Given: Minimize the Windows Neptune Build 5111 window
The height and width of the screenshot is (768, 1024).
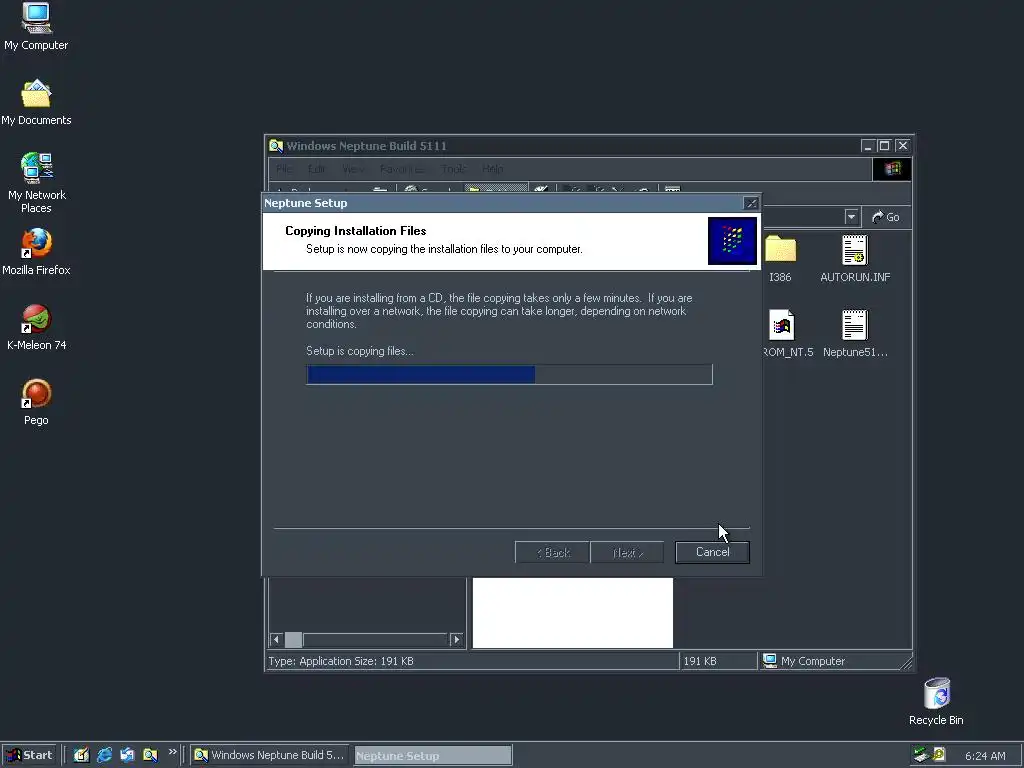Looking at the screenshot, I should tap(867, 146).
